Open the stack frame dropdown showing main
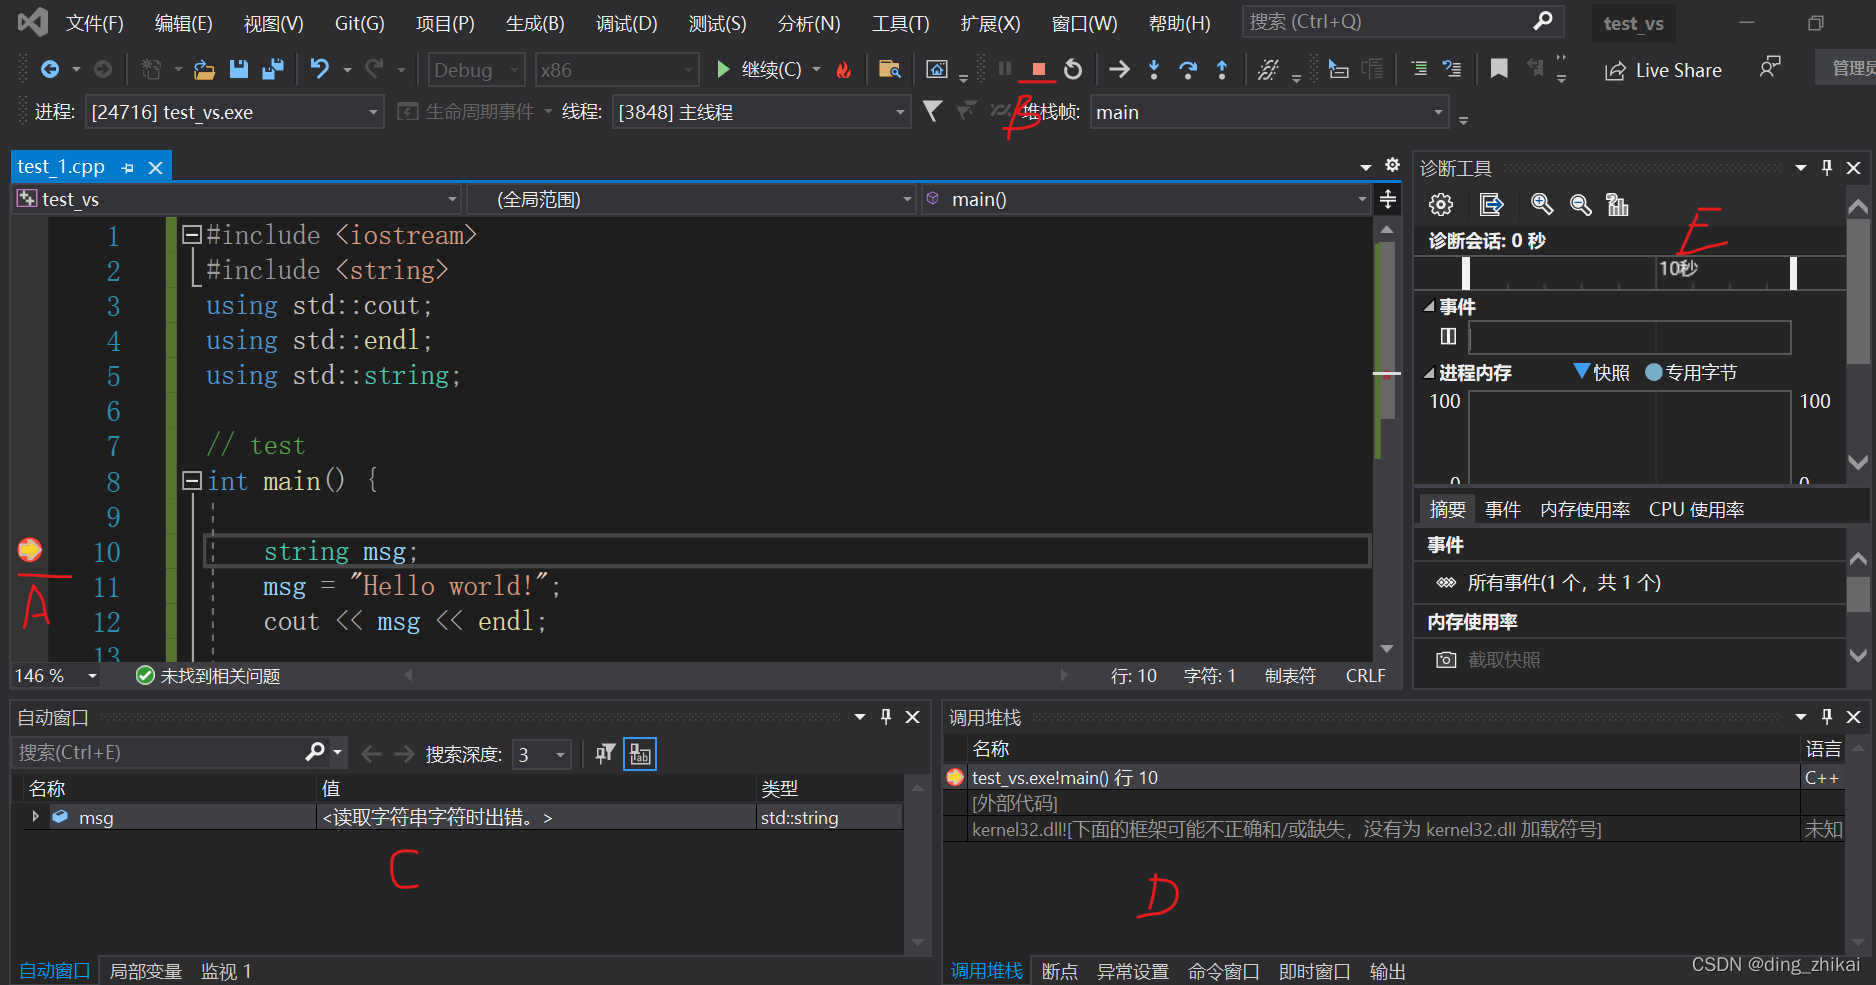This screenshot has width=1876, height=985. [x=1269, y=112]
